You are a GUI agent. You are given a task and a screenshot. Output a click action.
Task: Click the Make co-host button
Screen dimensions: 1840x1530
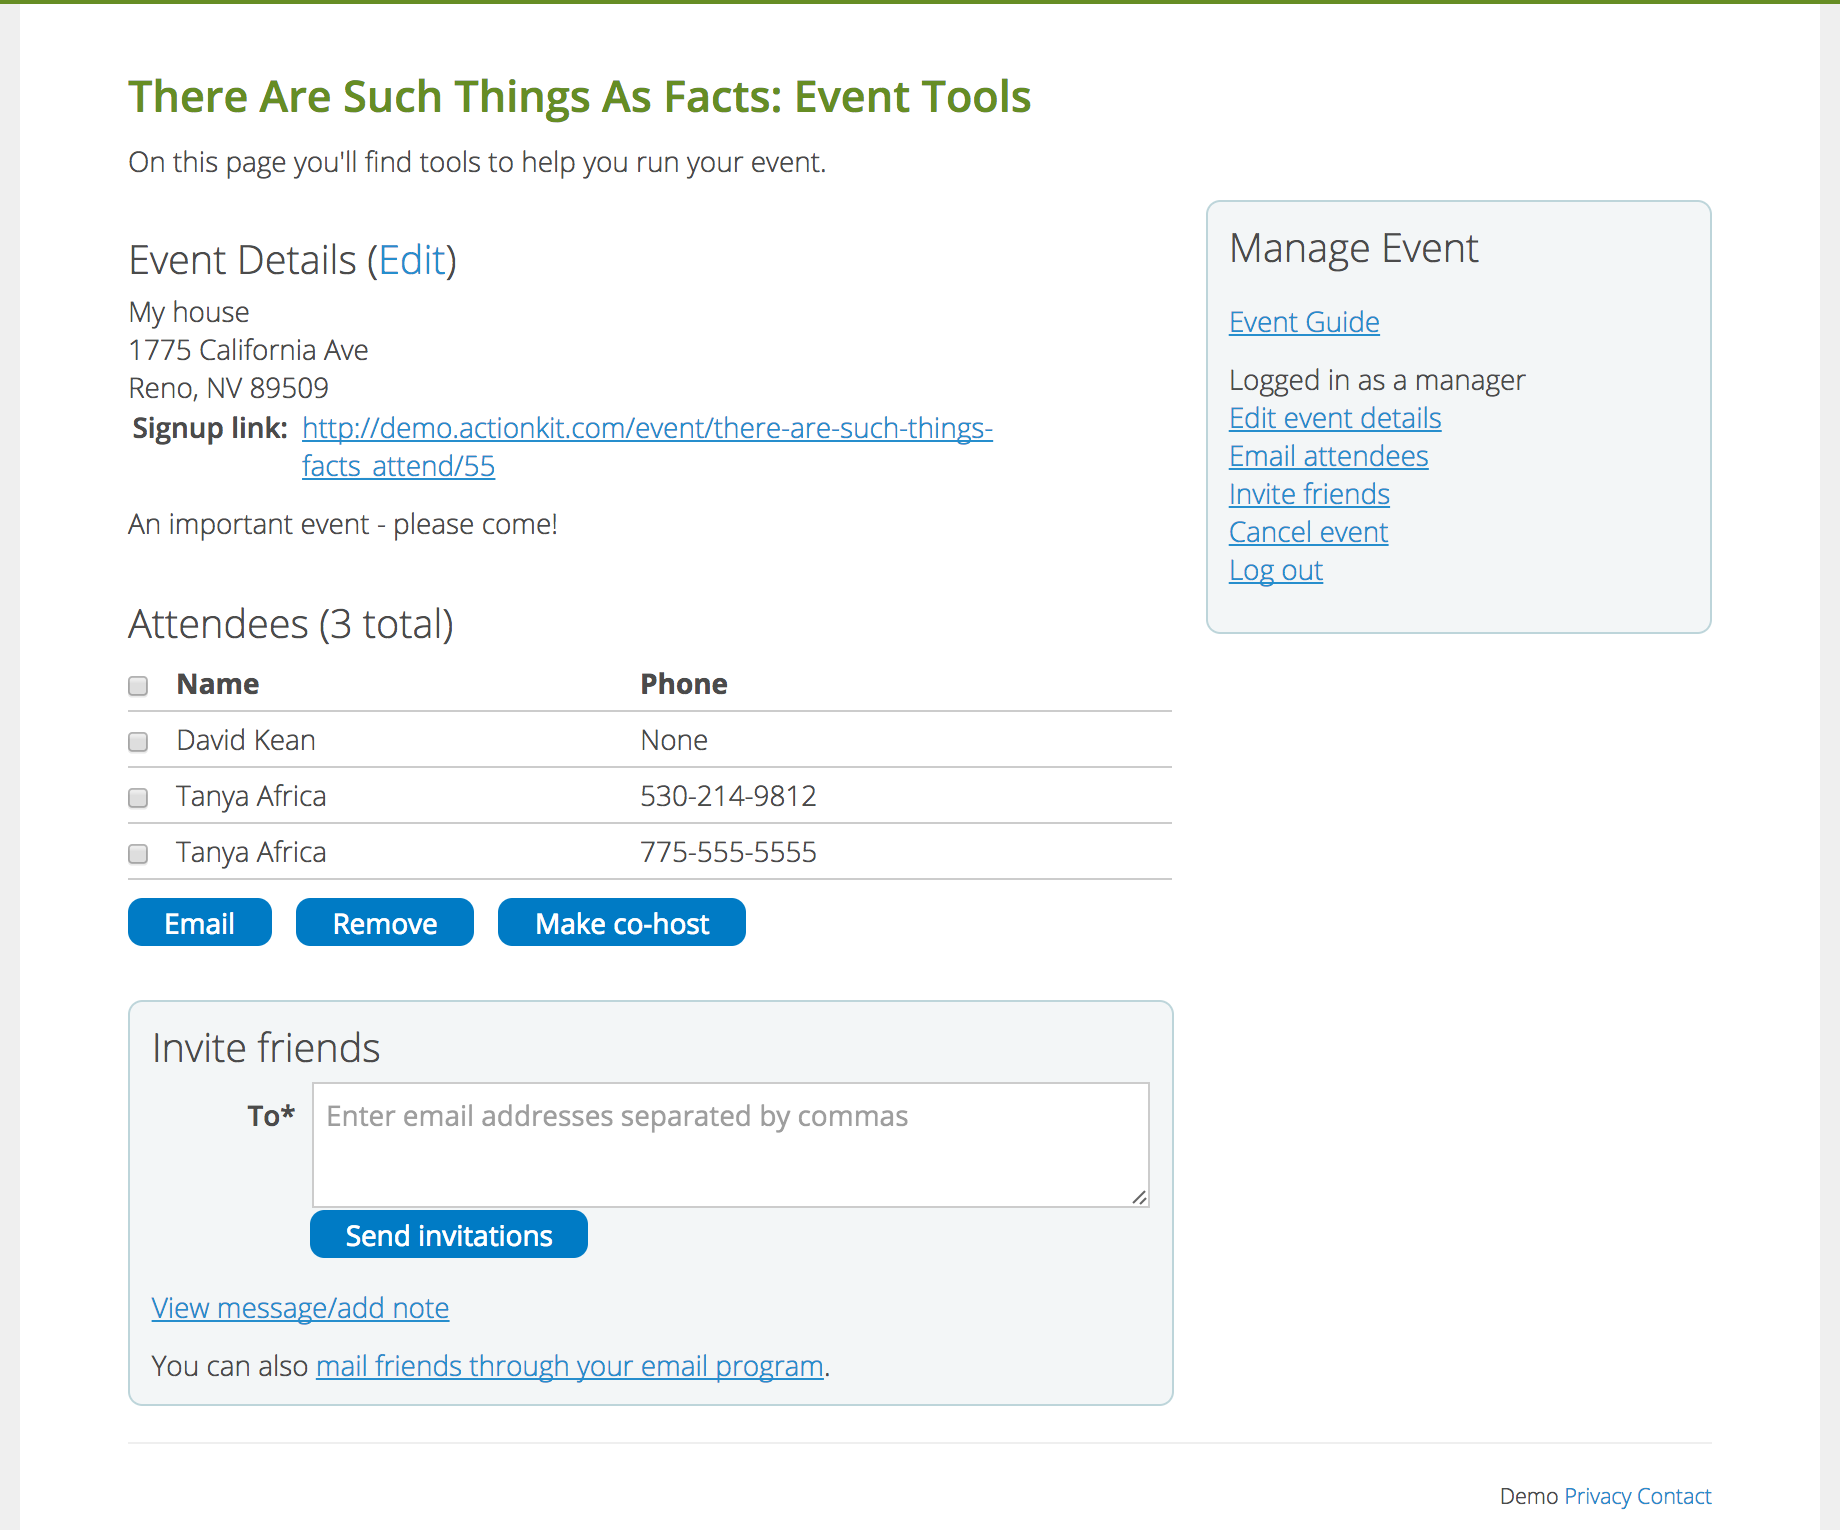pyautogui.click(x=622, y=922)
